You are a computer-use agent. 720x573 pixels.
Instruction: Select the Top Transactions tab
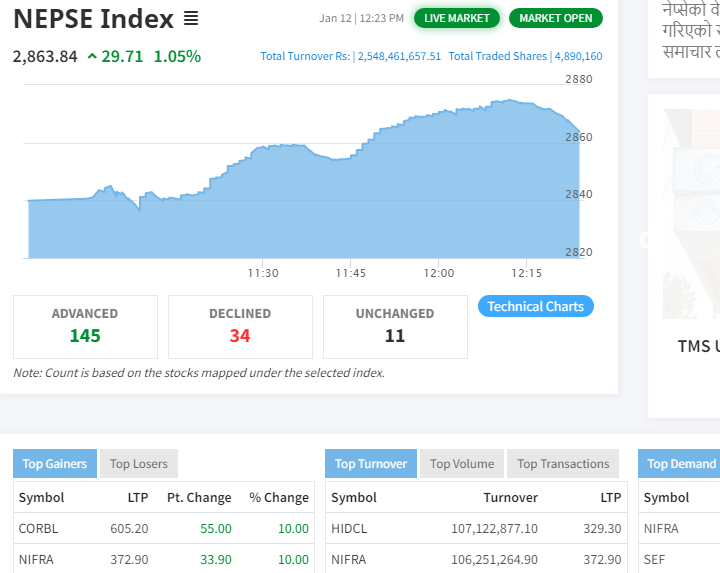coord(563,464)
